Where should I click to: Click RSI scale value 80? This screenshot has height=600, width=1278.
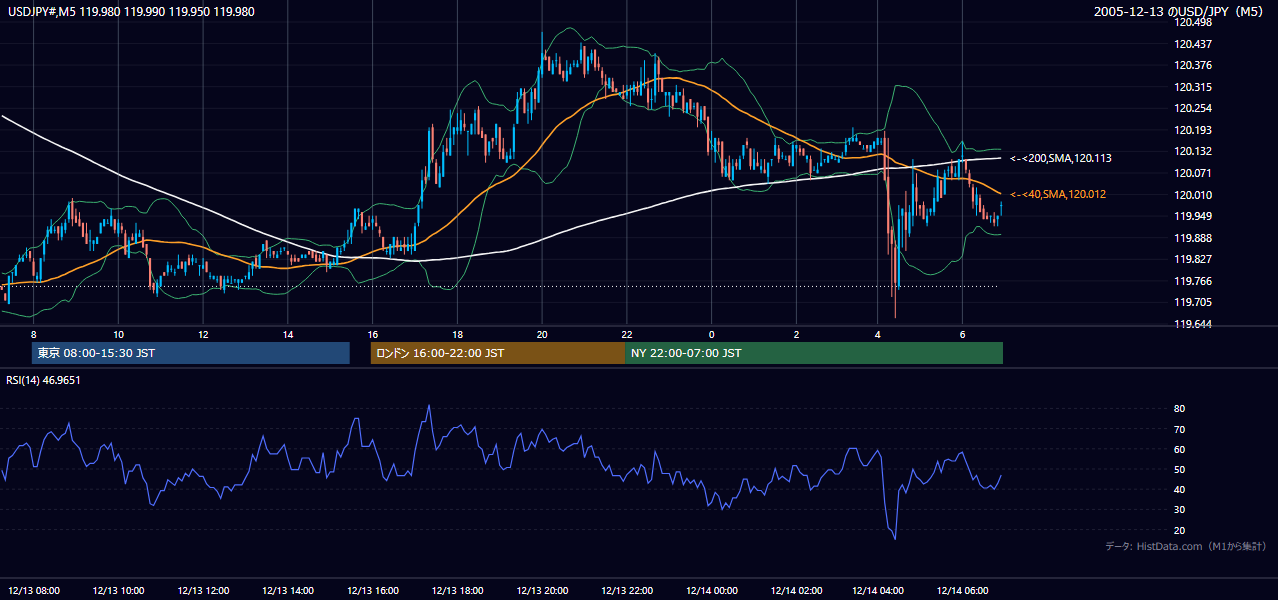[x=1180, y=409]
